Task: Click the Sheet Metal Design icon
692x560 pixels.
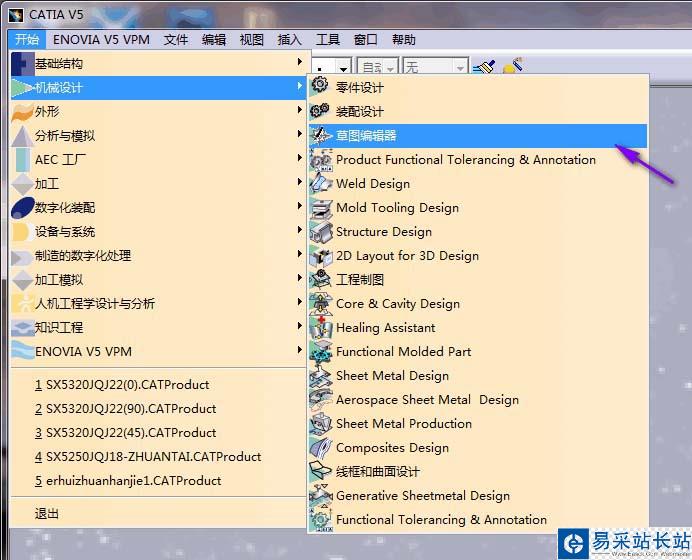Action: coord(321,376)
